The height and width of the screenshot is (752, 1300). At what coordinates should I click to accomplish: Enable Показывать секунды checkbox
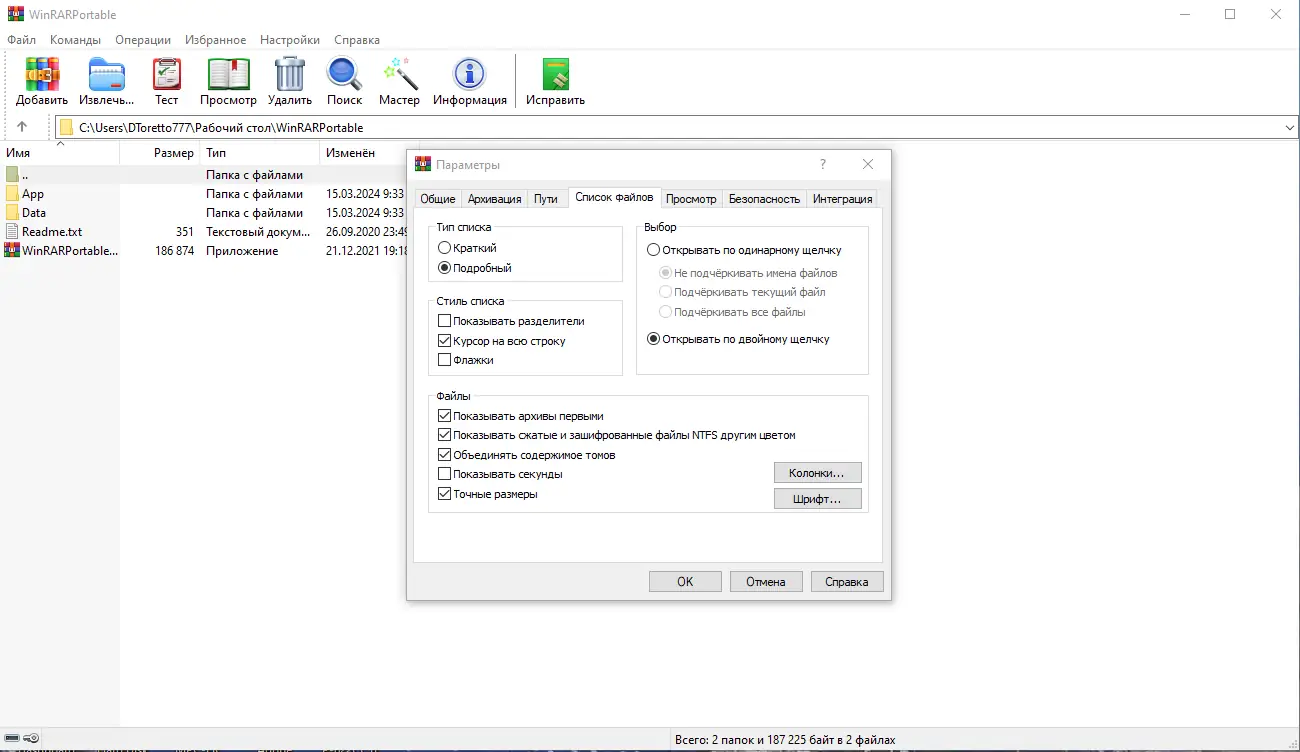(445, 474)
